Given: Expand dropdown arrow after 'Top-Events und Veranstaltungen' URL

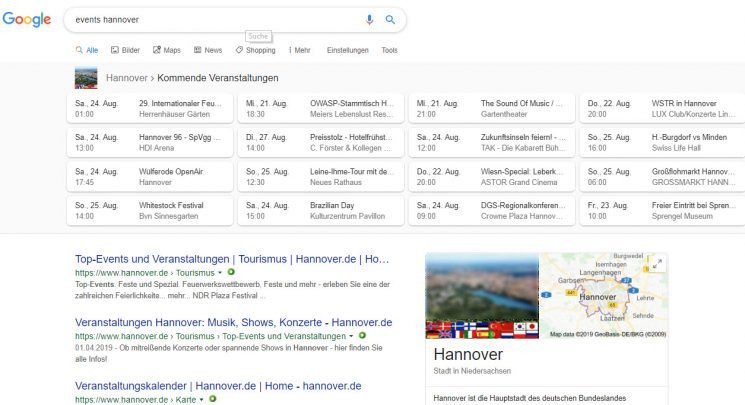Looking at the screenshot, I should click(351, 336).
